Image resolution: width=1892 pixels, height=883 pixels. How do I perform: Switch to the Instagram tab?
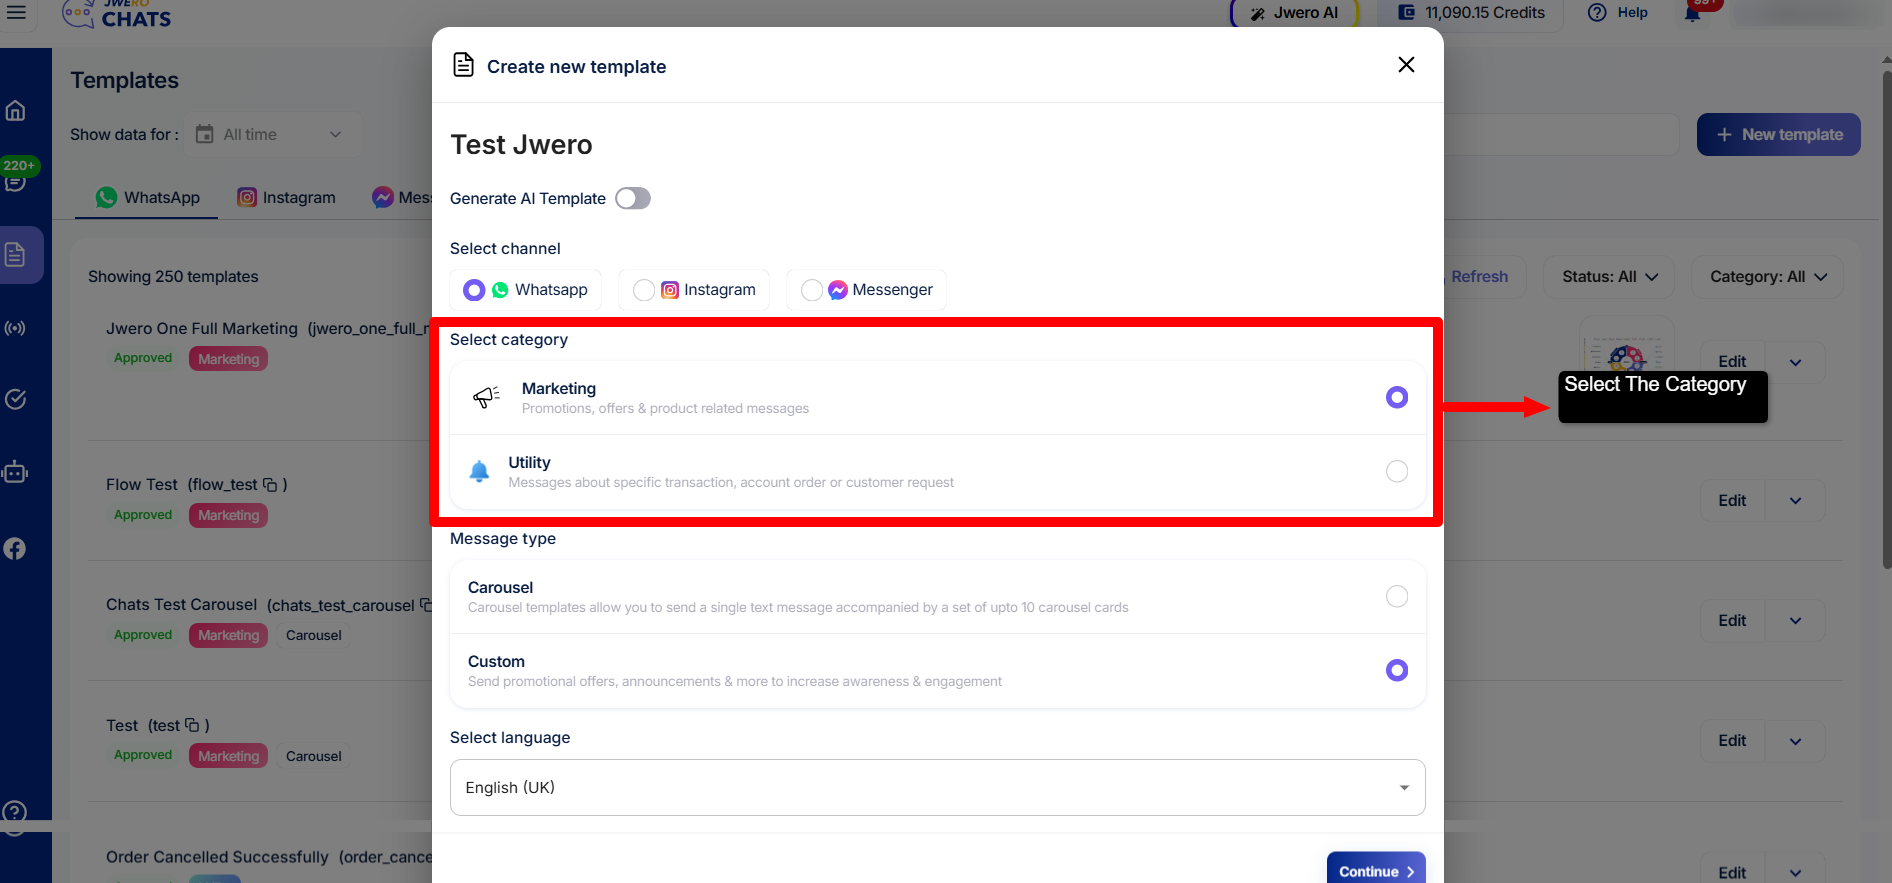(x=286, y=198)
